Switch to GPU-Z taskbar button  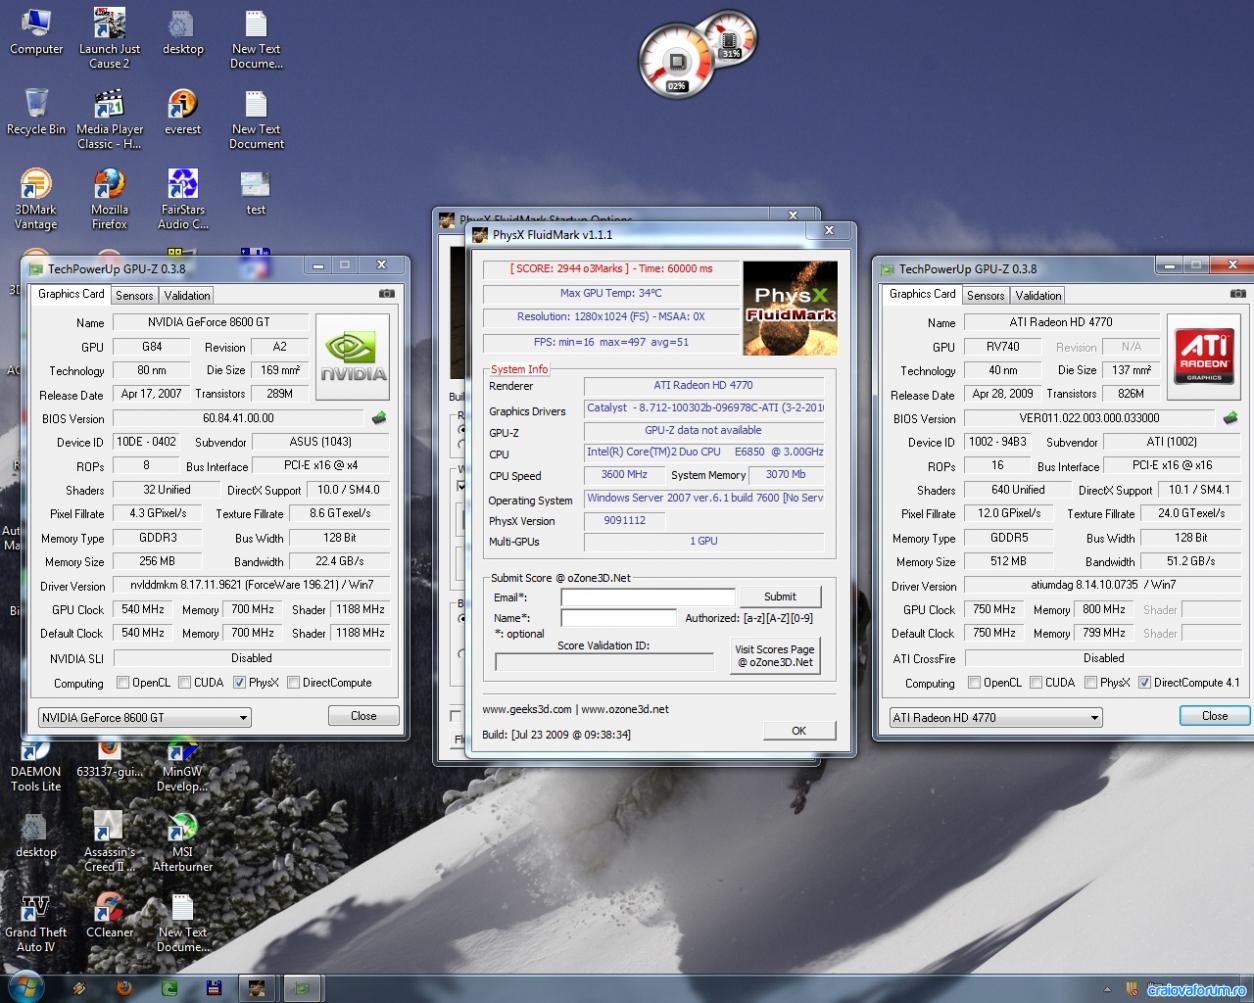[304, 988]
